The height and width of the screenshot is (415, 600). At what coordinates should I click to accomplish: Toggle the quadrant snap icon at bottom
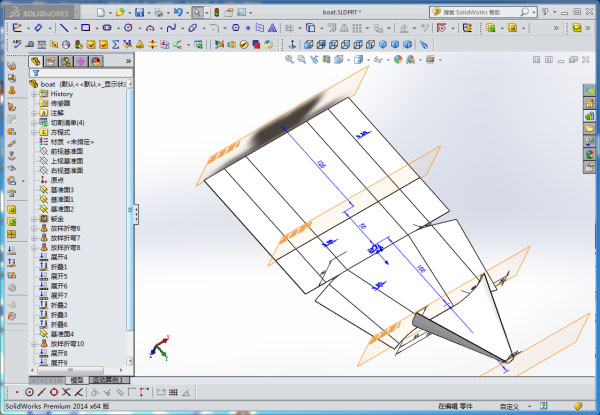coord(54,392)
